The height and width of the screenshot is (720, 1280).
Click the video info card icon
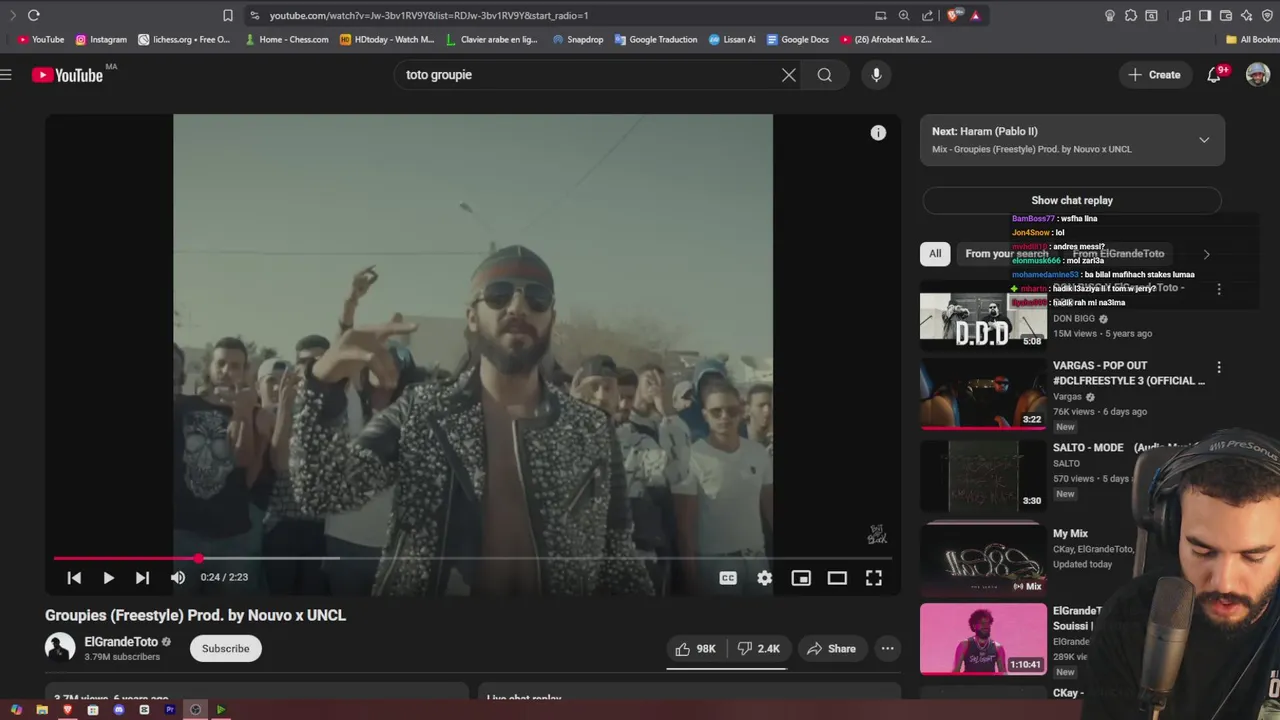pos(878,133)
